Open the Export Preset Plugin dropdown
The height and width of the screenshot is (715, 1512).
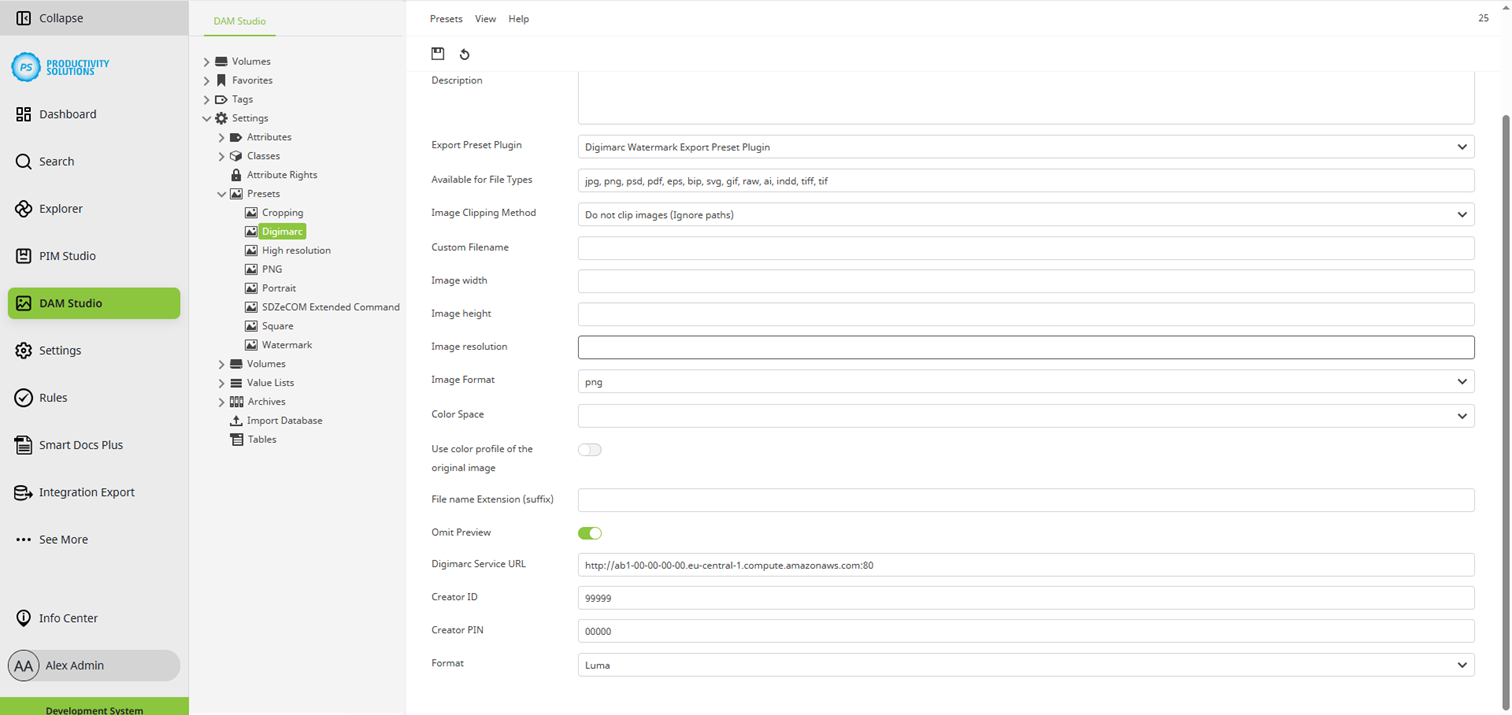point(1025,147)
